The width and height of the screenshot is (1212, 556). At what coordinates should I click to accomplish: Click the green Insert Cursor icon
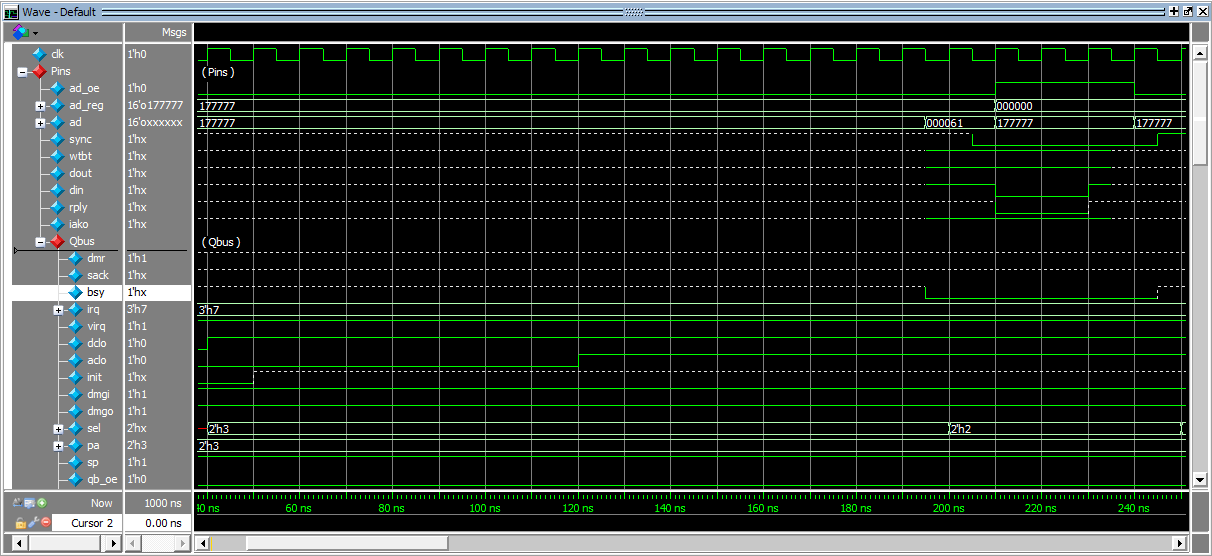pyautogui.click(x=42, y=503)
